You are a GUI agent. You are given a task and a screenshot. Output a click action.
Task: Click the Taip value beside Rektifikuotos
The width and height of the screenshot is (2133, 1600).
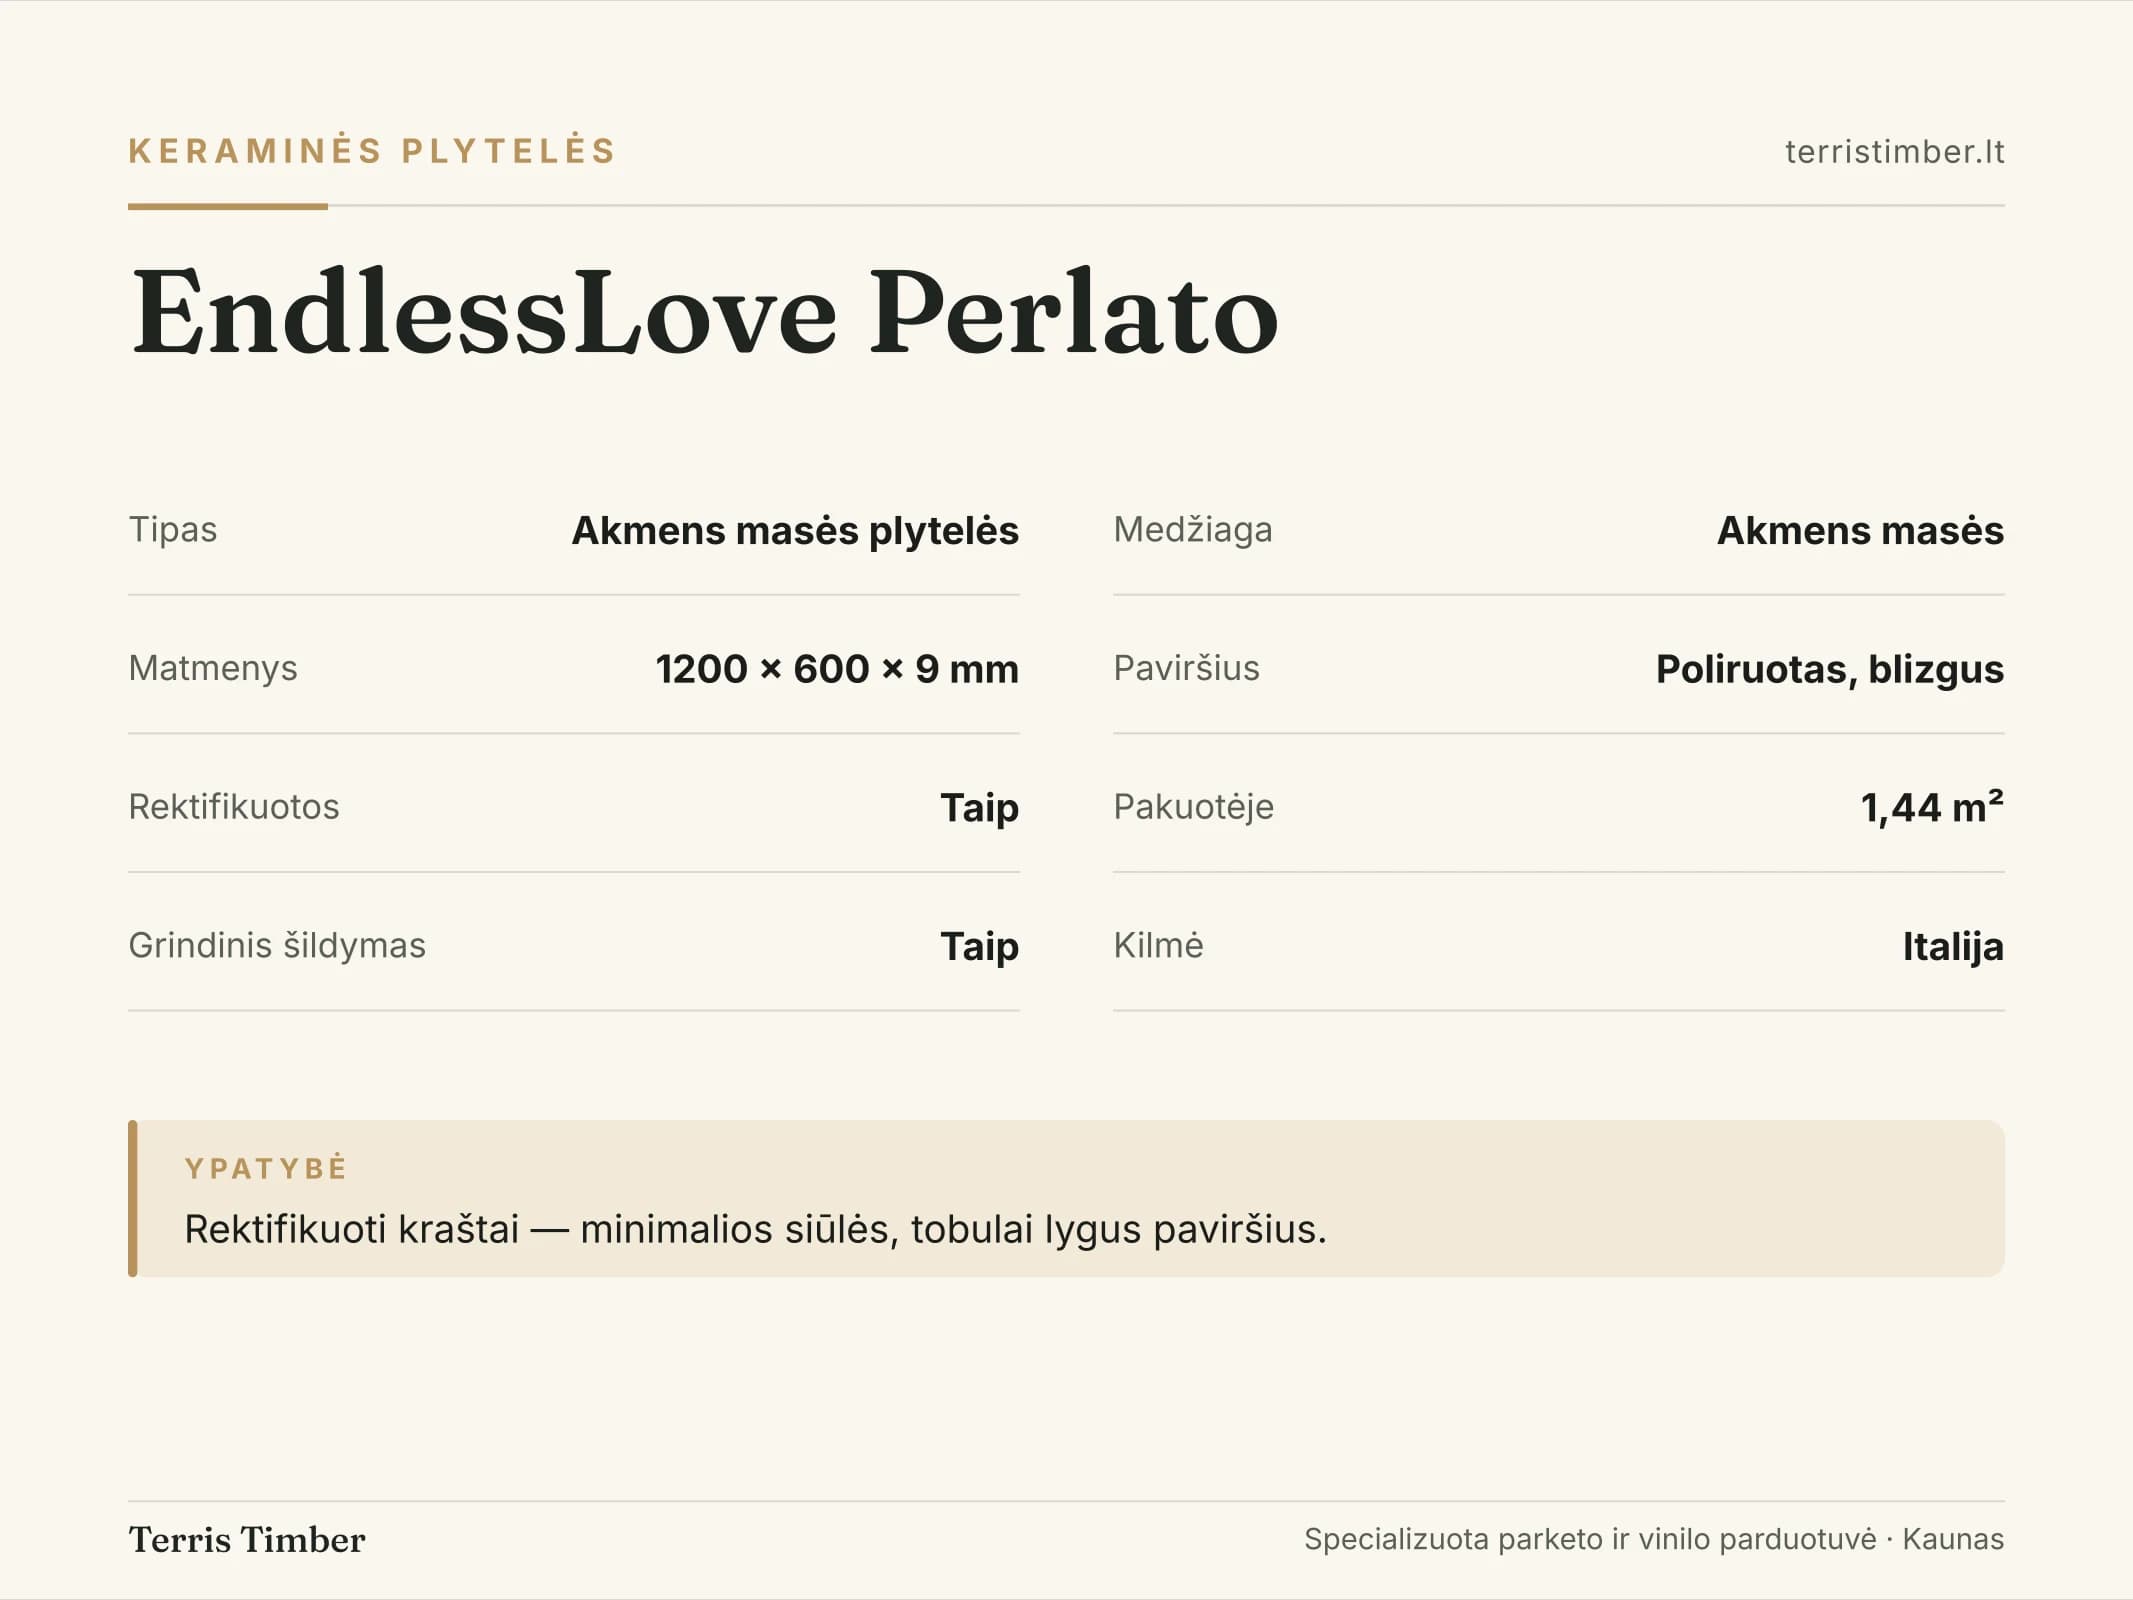[979, 808]
